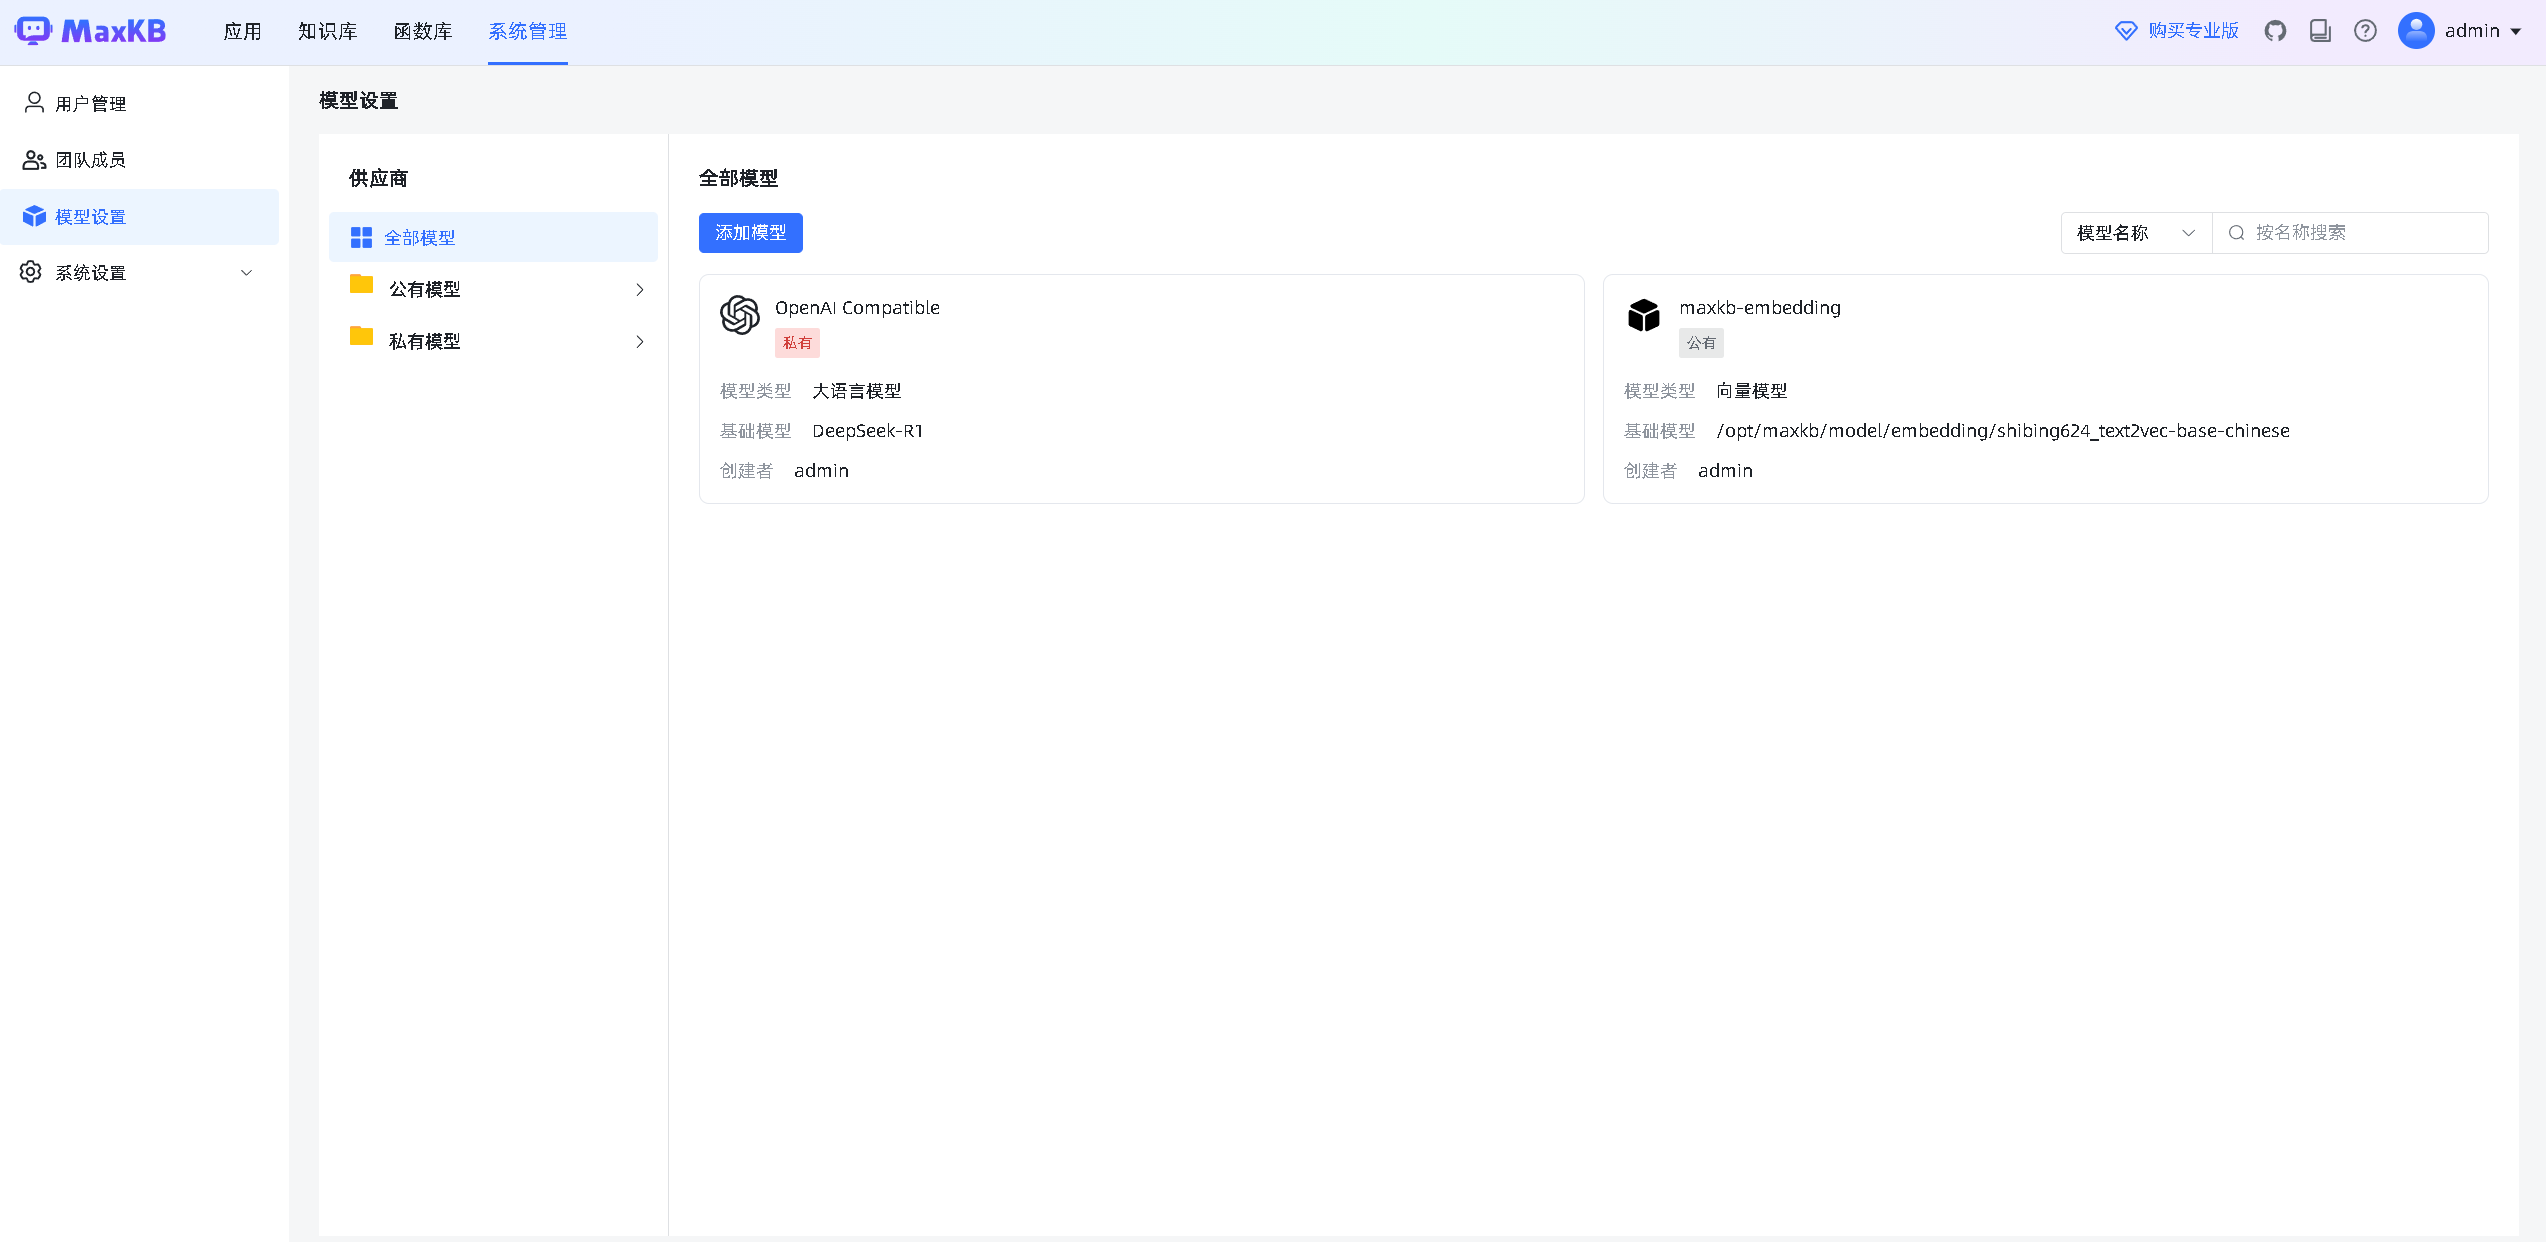The height and width of the screenshot is (1242, 2546).
Task: Click the OpenAI logo on the model card
Action: click(x=739, y=316)
